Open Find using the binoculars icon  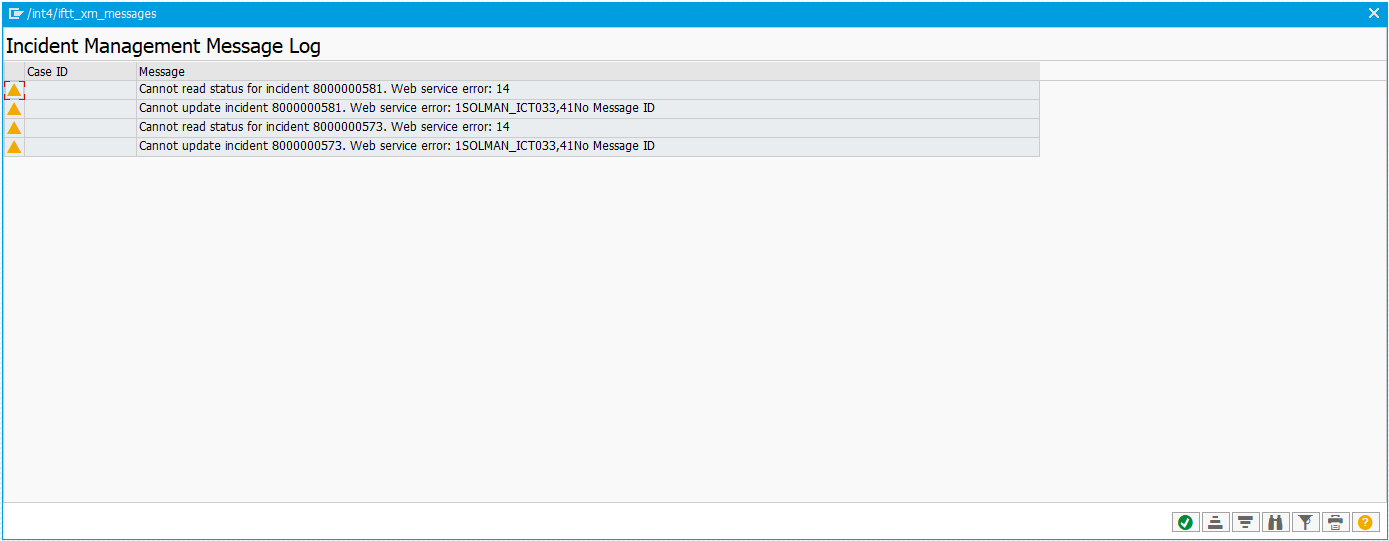coord(1275,522)
